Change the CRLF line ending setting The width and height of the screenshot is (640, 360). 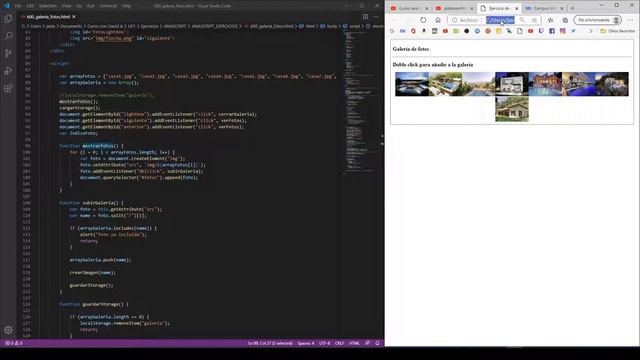click(x=339, y=343)
